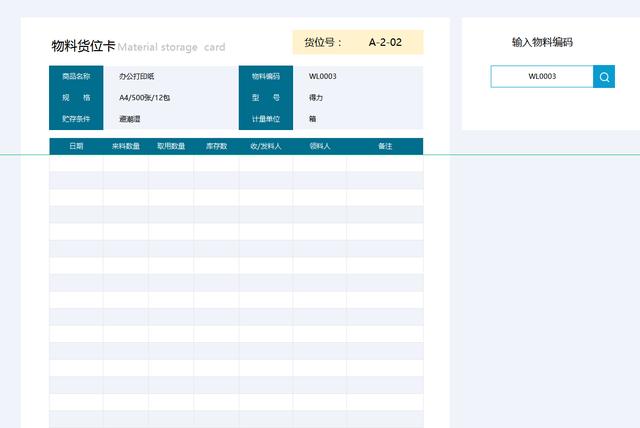Screen dimensions: 640x428
Task: Select the 日期 column header
Action: point(76,146)
